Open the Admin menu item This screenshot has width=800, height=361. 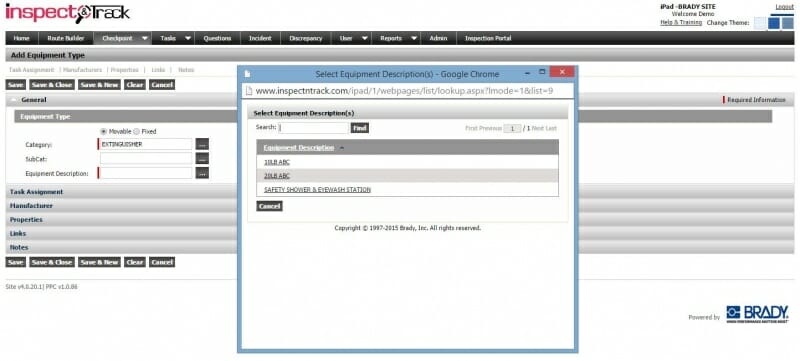coord(438,38)
